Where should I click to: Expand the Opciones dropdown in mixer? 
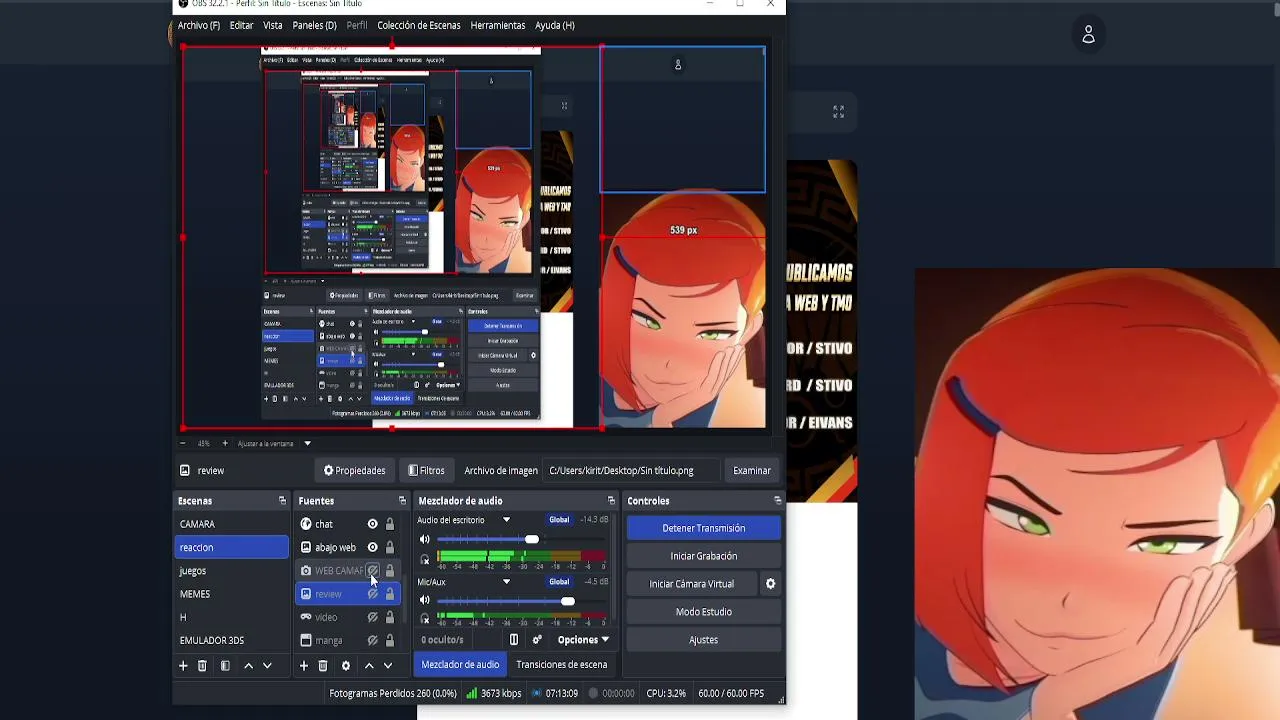click(x=584, y=640)
